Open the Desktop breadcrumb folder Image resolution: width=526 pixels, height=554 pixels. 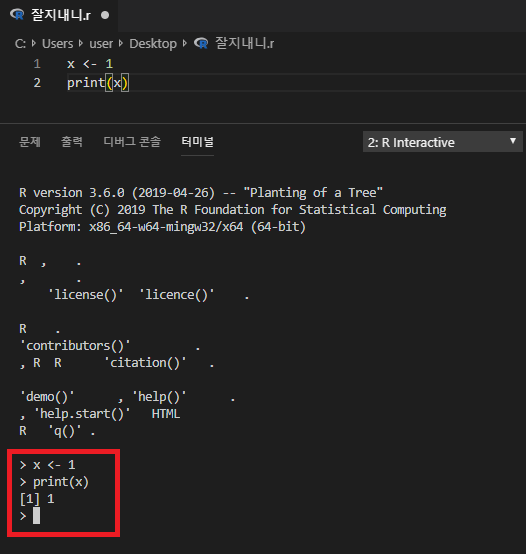153,44
